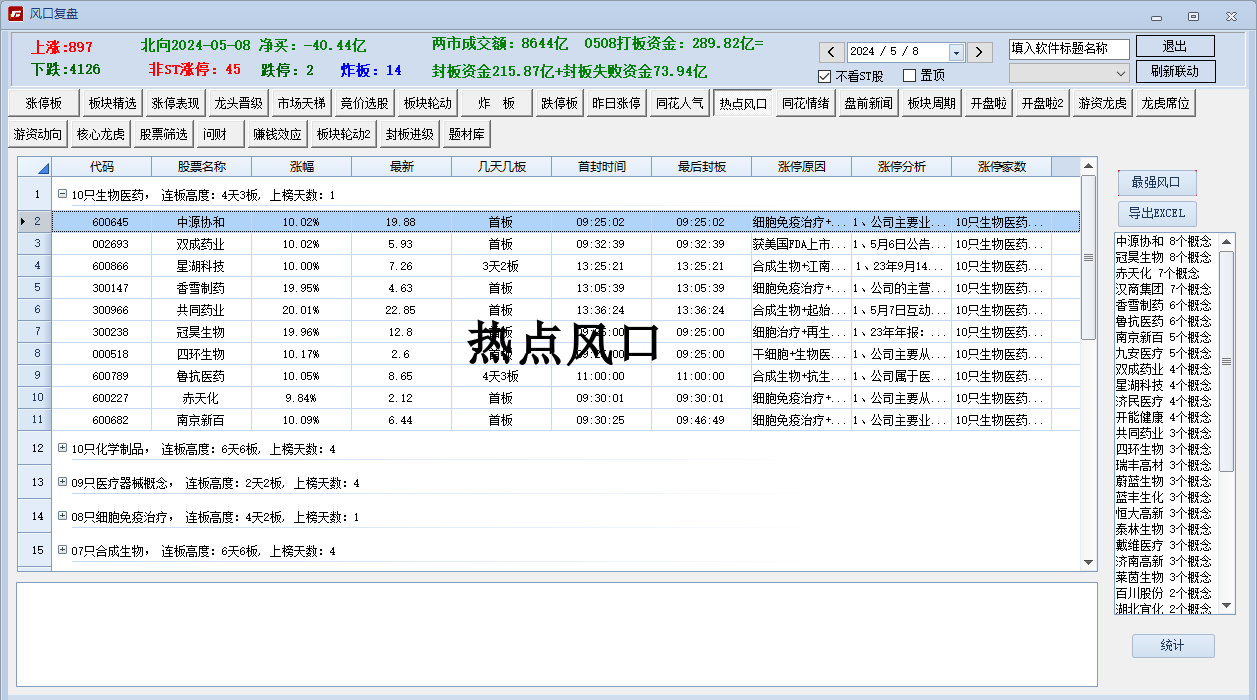
Task: Toggle the 不看ST股 checkbox
Action: [x=825, y=76]
